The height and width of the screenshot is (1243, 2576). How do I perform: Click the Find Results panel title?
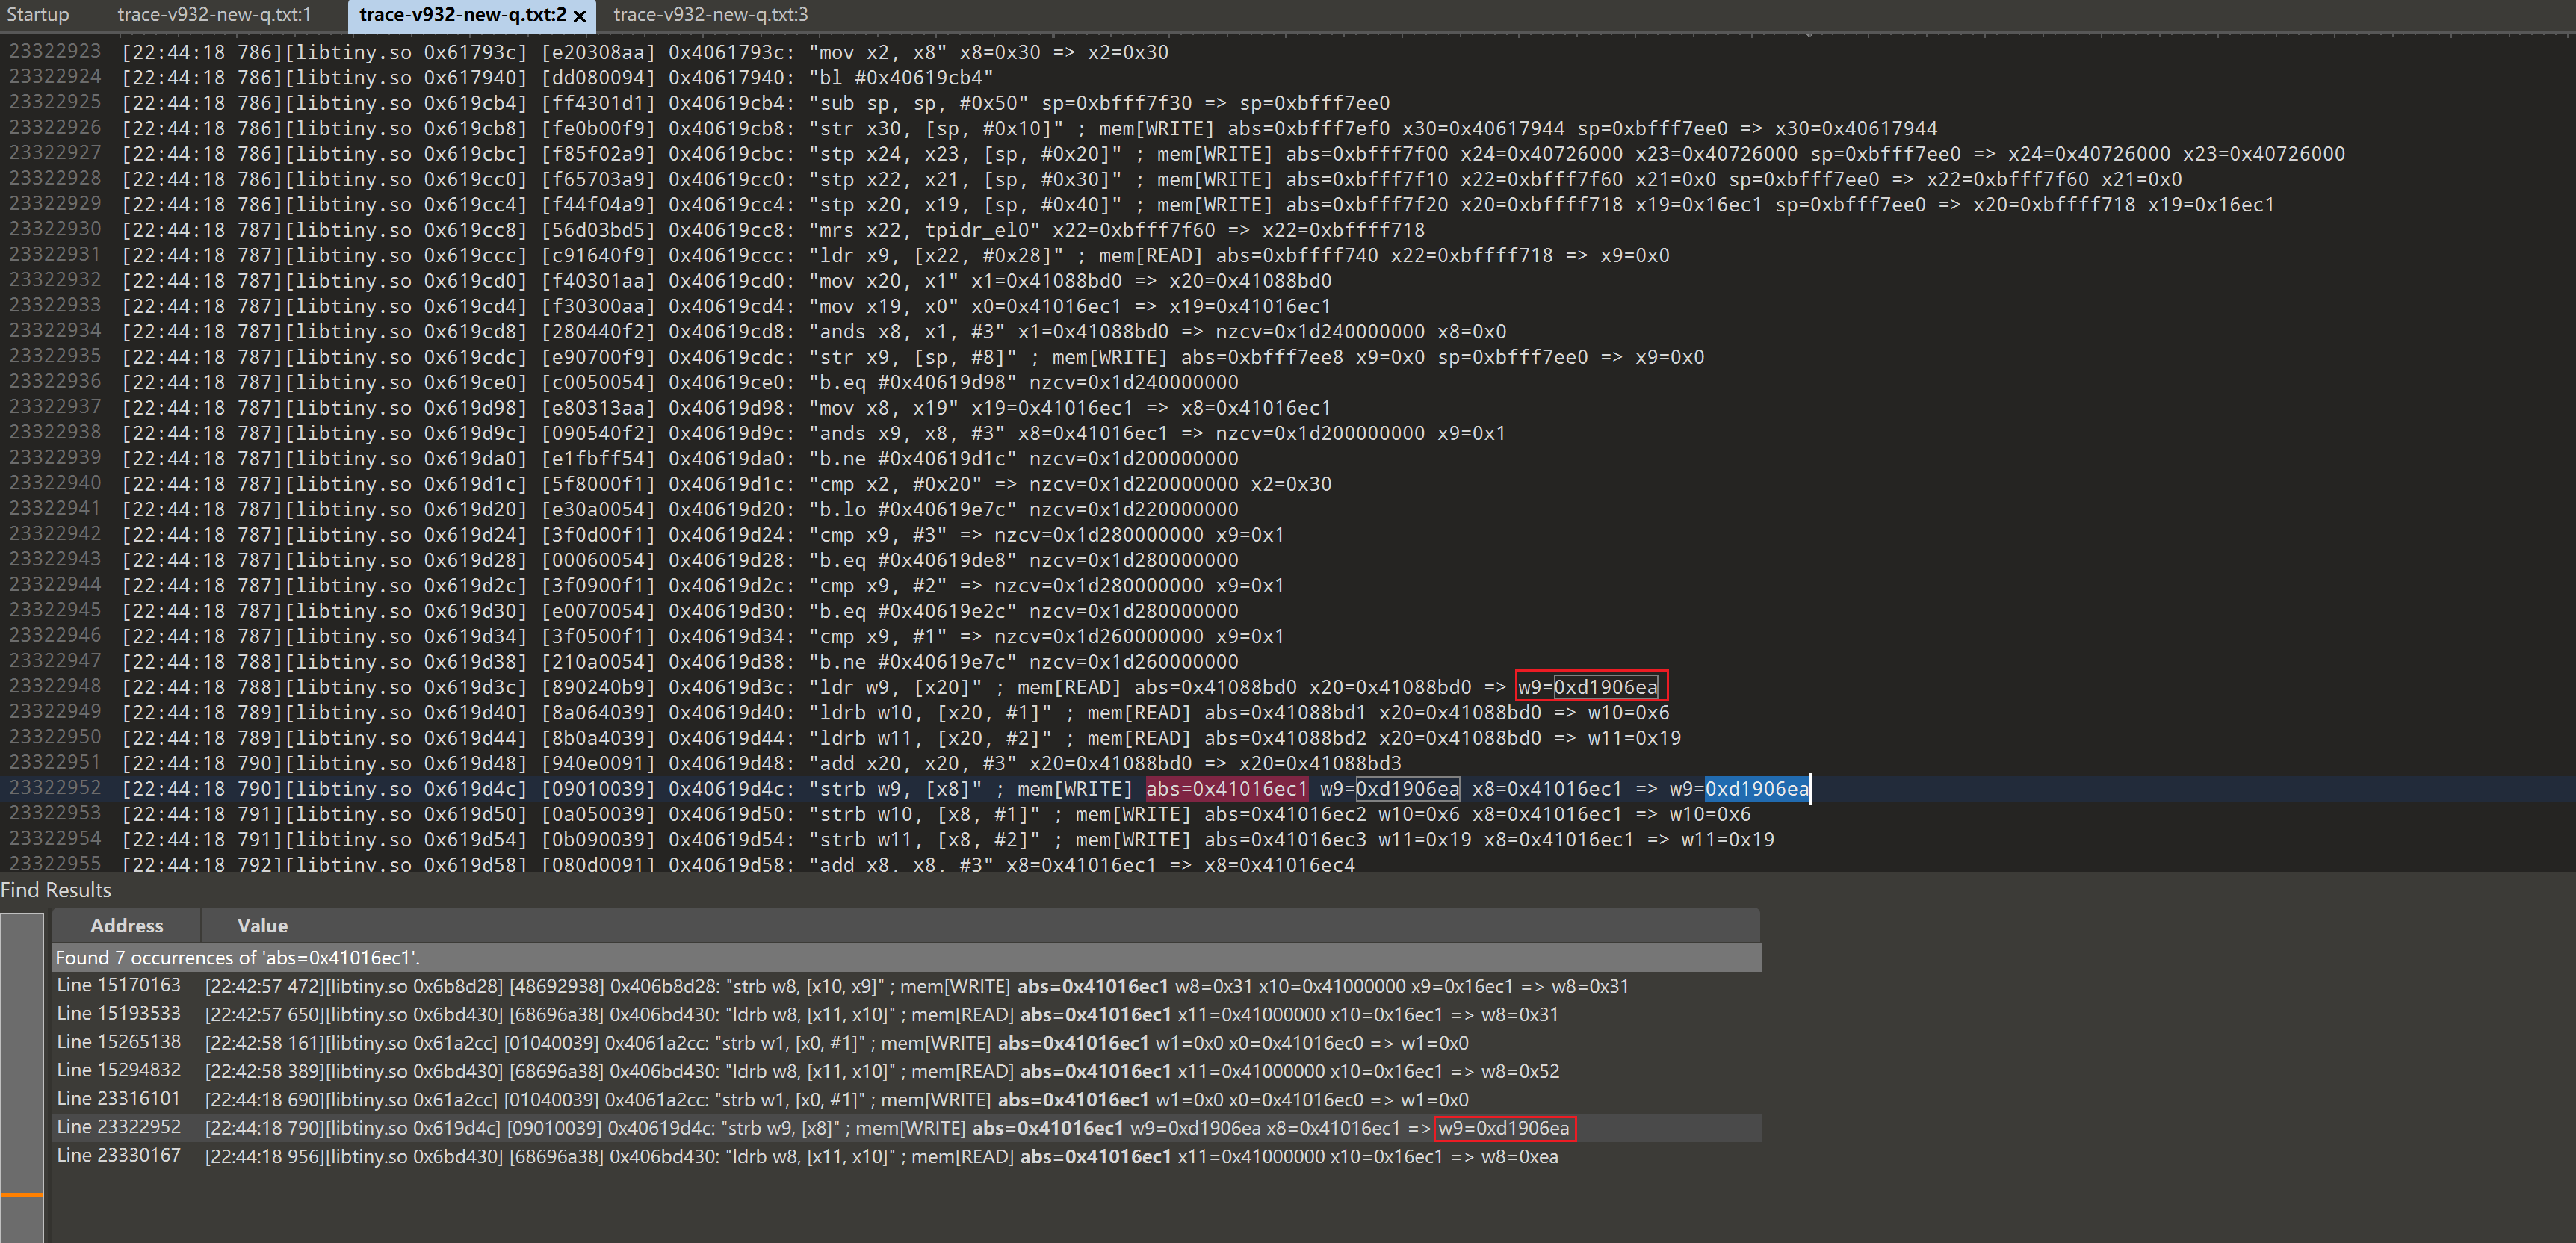(56, 889)
